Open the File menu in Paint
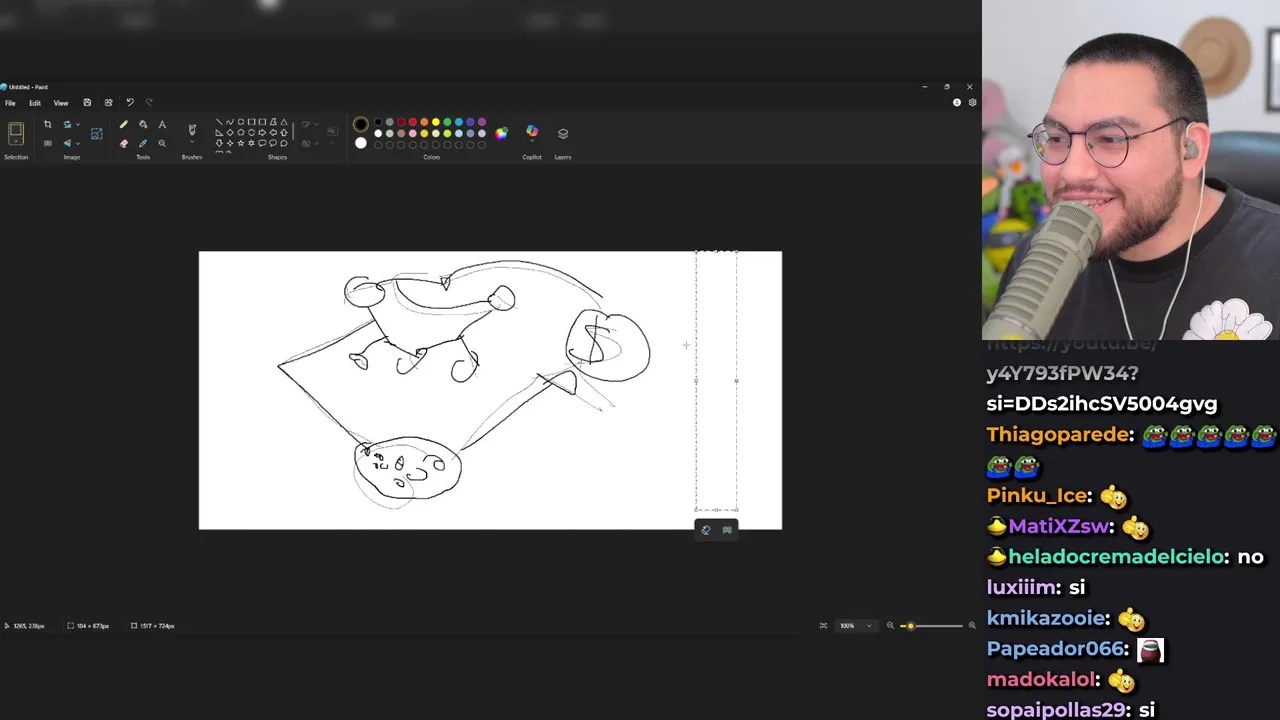The width and height of the screenshot is (1280, 720). (10, 103)
